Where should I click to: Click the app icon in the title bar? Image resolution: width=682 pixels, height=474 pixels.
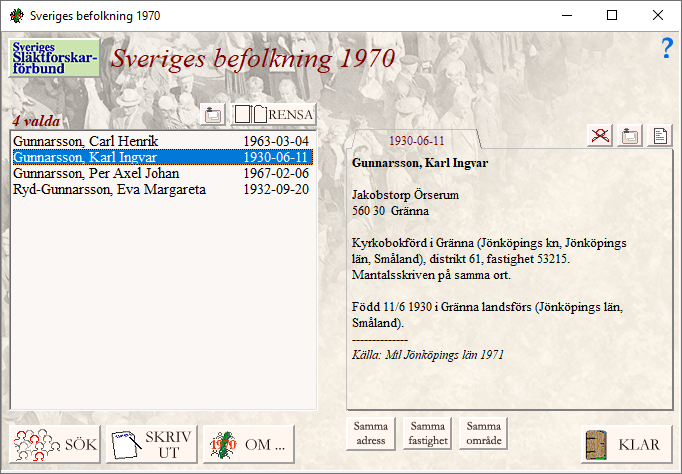(17, 16)
